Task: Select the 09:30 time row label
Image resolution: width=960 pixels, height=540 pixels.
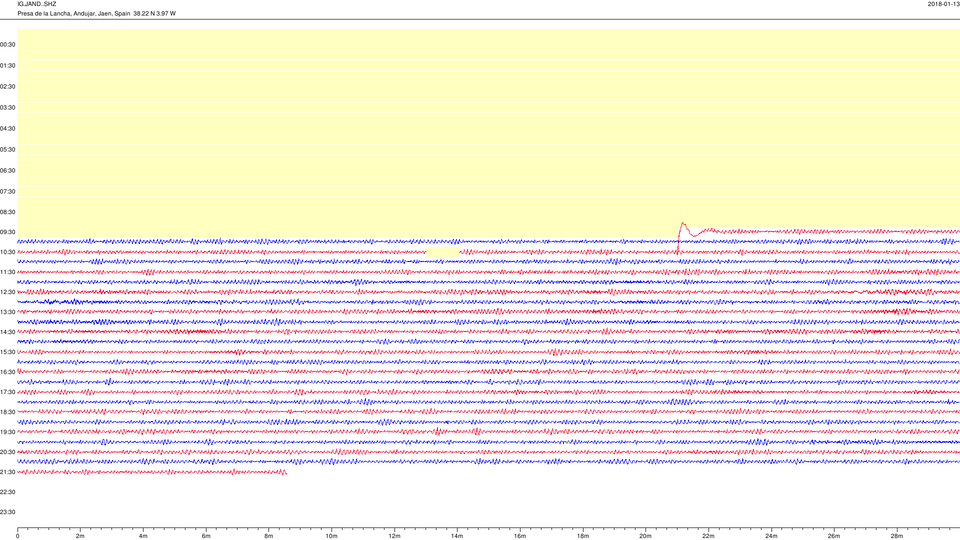Action: (8, 232)
